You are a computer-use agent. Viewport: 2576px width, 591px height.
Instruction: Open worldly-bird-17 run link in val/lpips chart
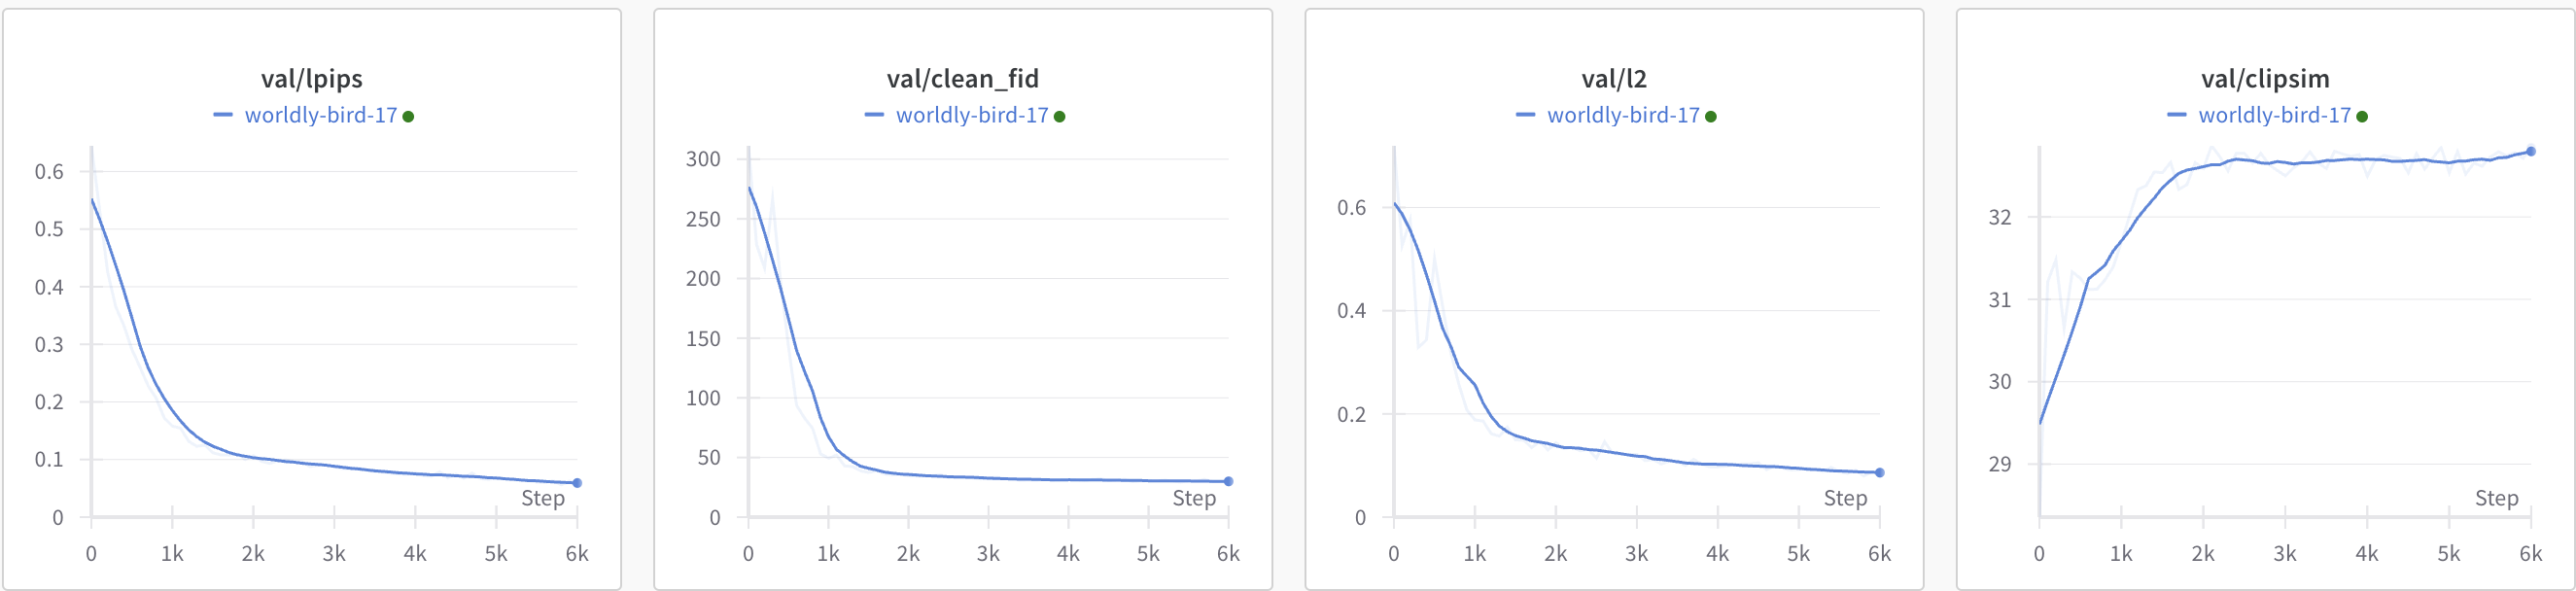(x=321, y=115)
